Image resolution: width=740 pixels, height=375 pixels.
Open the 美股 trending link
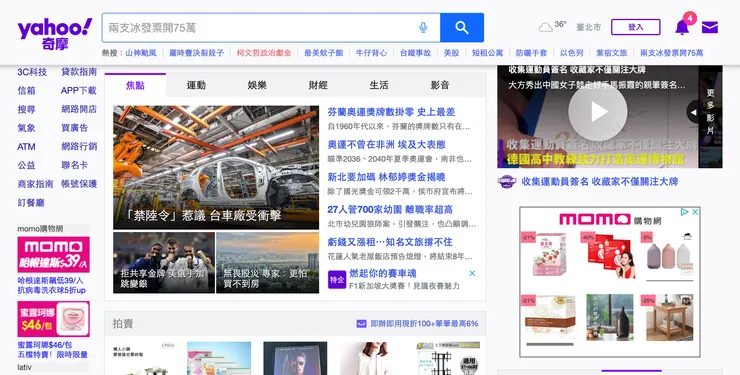[452, 53]
